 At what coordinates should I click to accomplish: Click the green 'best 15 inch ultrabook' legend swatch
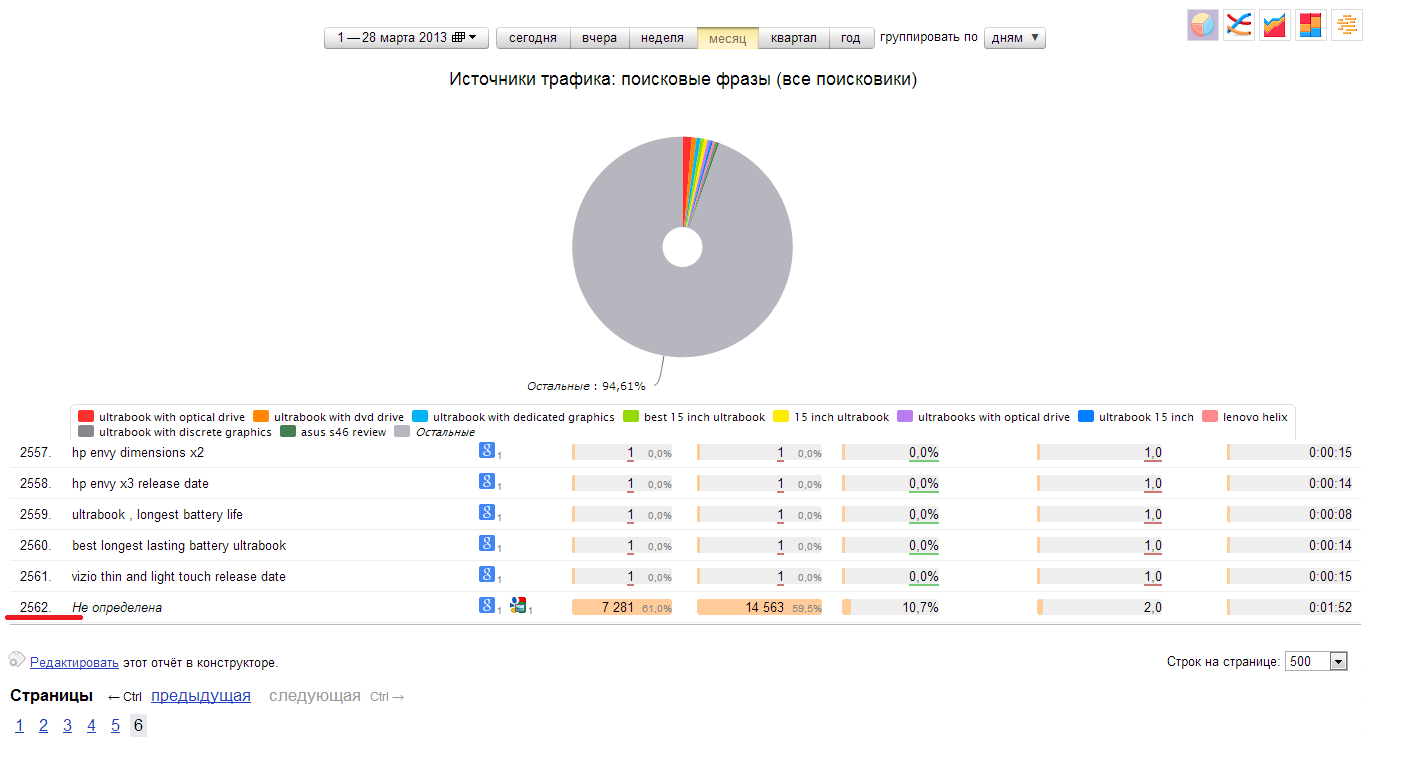coord(631,417)
